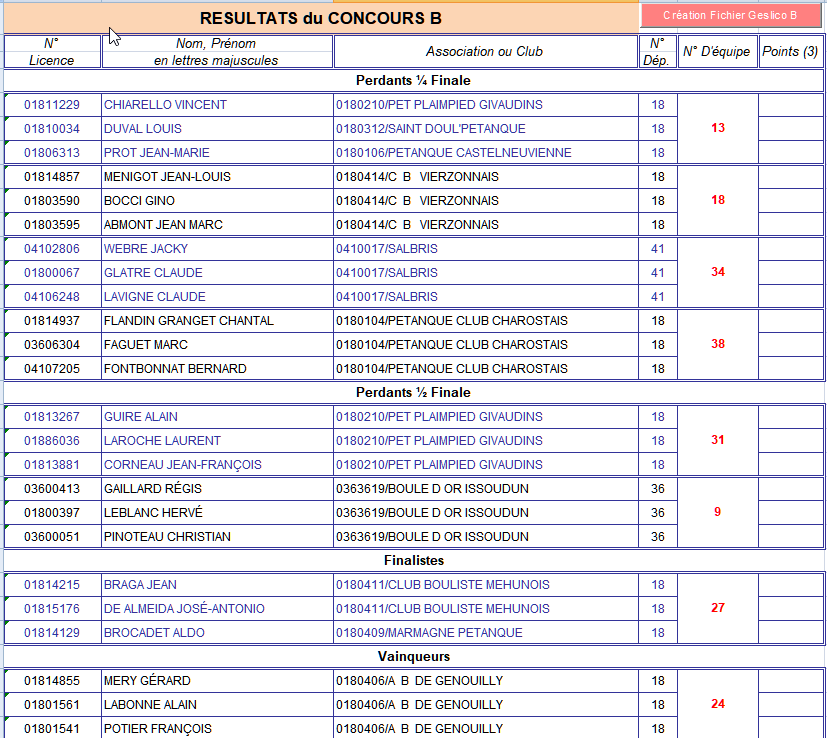Click the N° Licence column header

51,52
